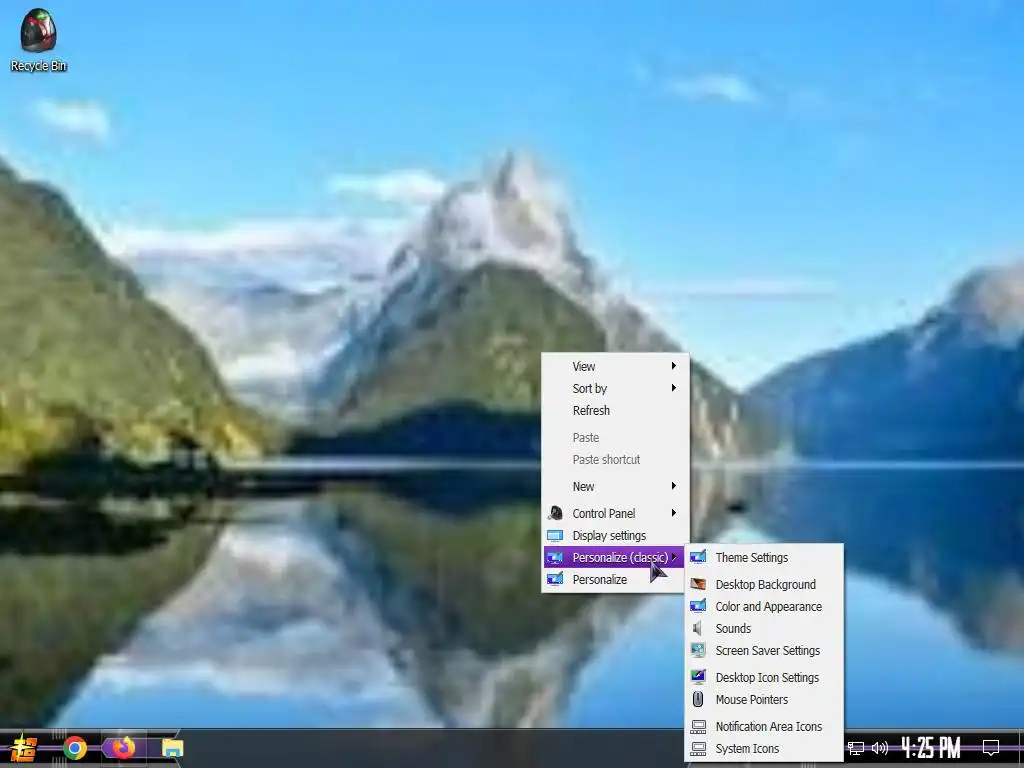Click the Color and Appearance icon
1024x768 pixels.
tap(698, 606)
